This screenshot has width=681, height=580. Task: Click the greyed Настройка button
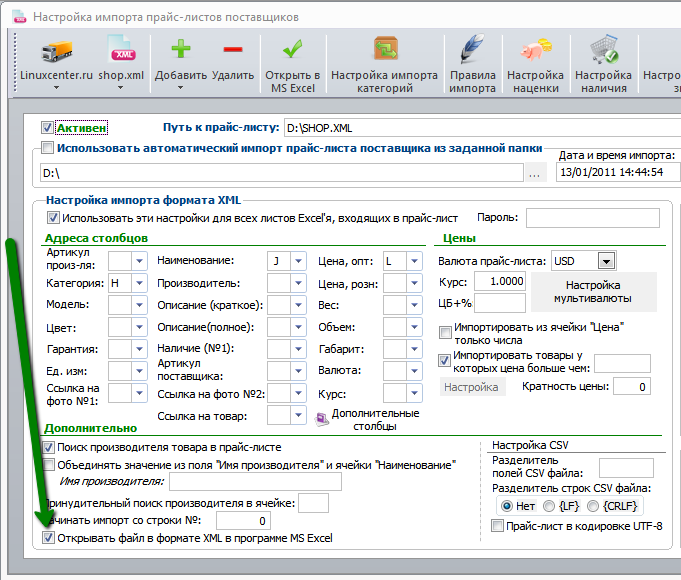[473, 387]
